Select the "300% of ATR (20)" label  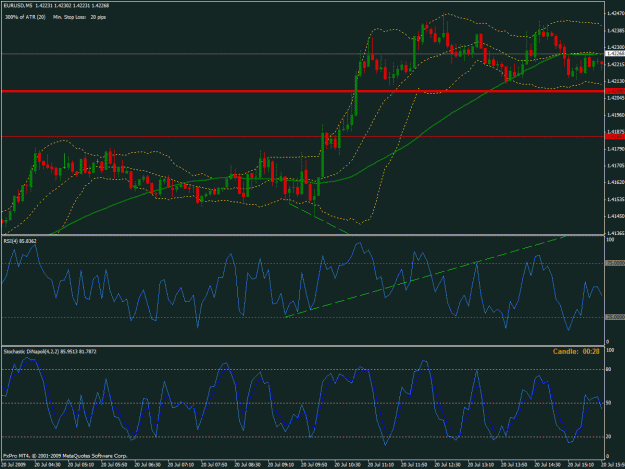click(26, 17)
